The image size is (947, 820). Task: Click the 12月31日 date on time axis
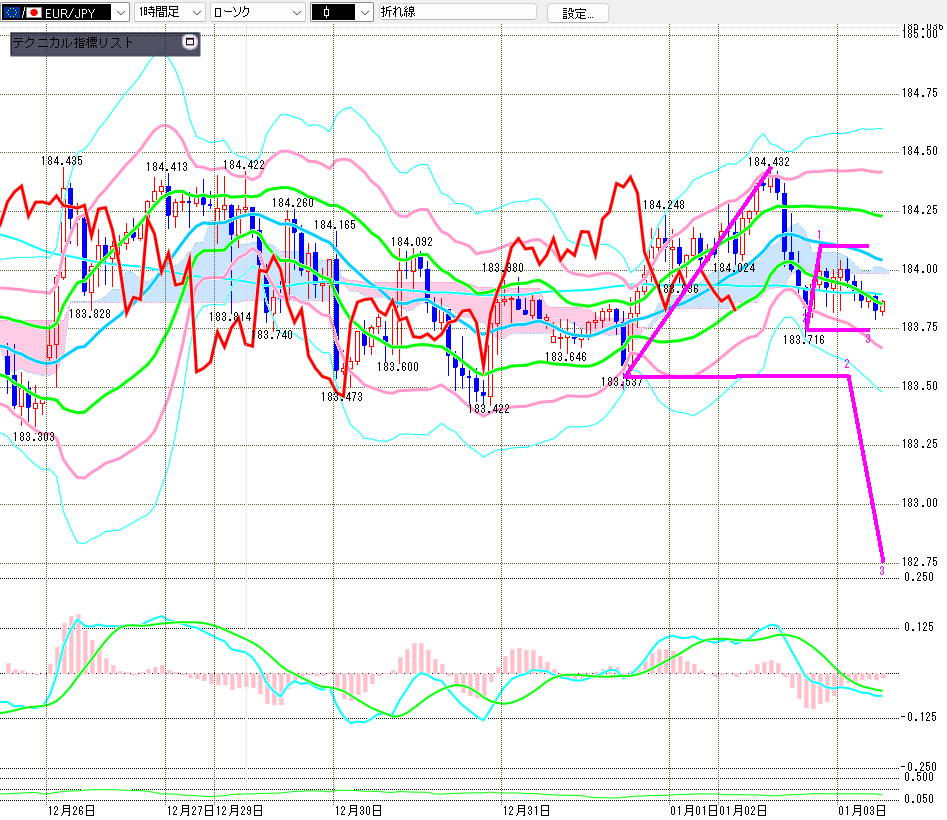(x=526, y=809)
